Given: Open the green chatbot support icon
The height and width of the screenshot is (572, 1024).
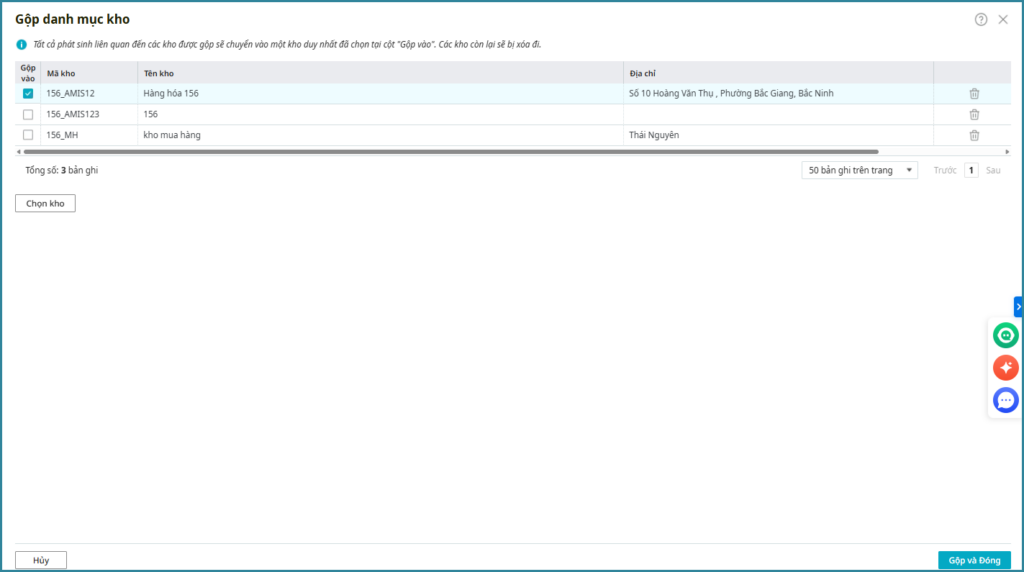Looking at the screenshot, I should pos(1006,336).
